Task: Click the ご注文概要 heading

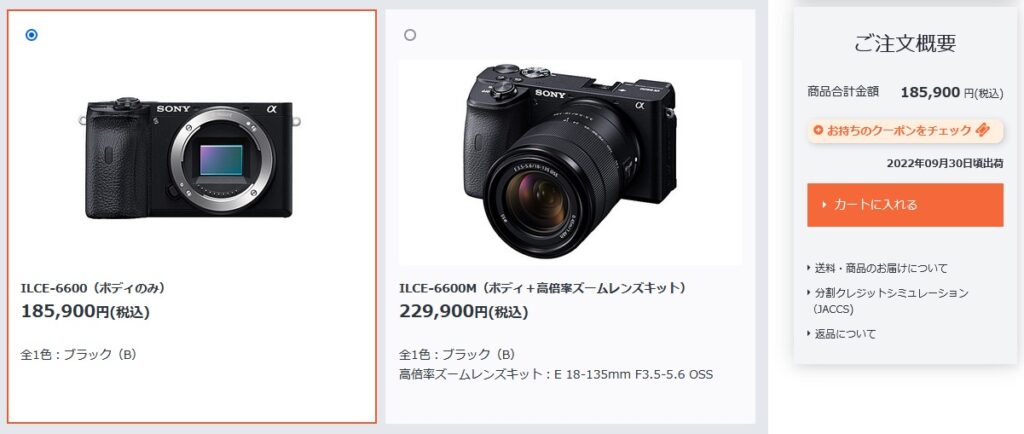Action: pyautogui.click(x=905, y=43)
